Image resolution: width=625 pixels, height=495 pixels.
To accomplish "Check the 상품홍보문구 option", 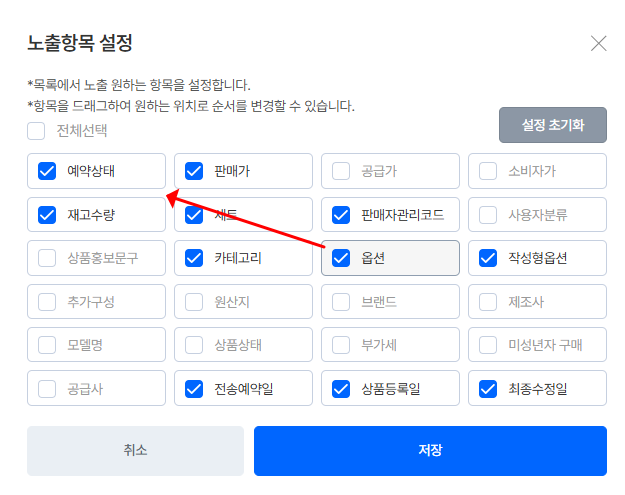I will click(x=47, y=258).
